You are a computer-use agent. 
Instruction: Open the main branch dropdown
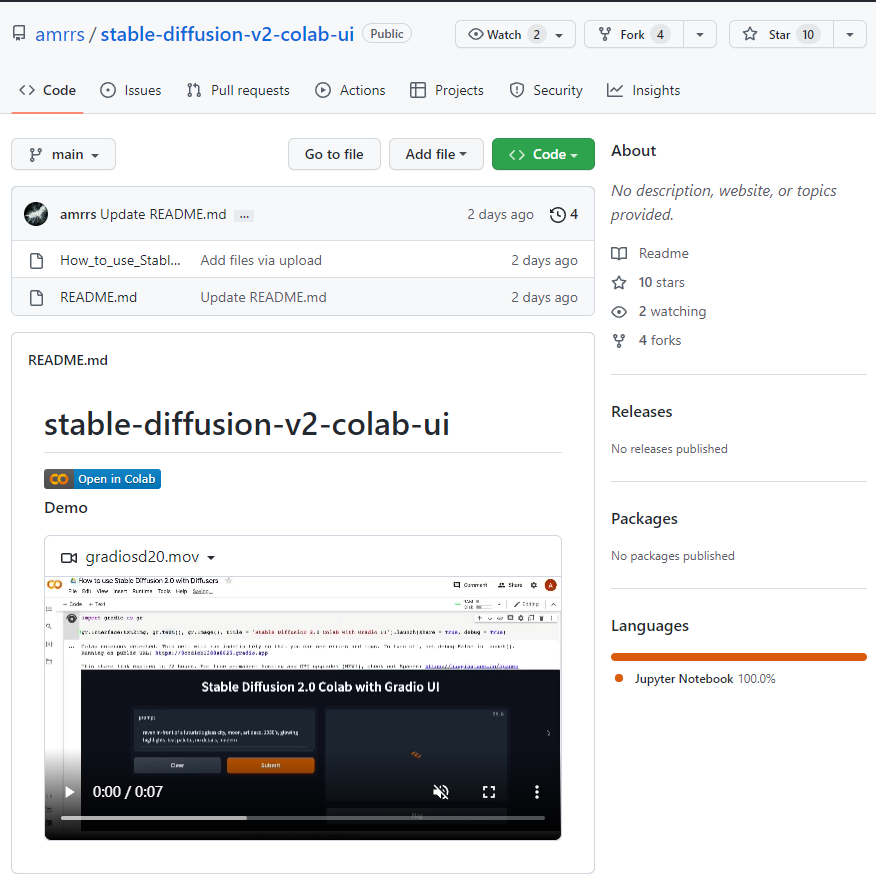(x=63, y=154)
